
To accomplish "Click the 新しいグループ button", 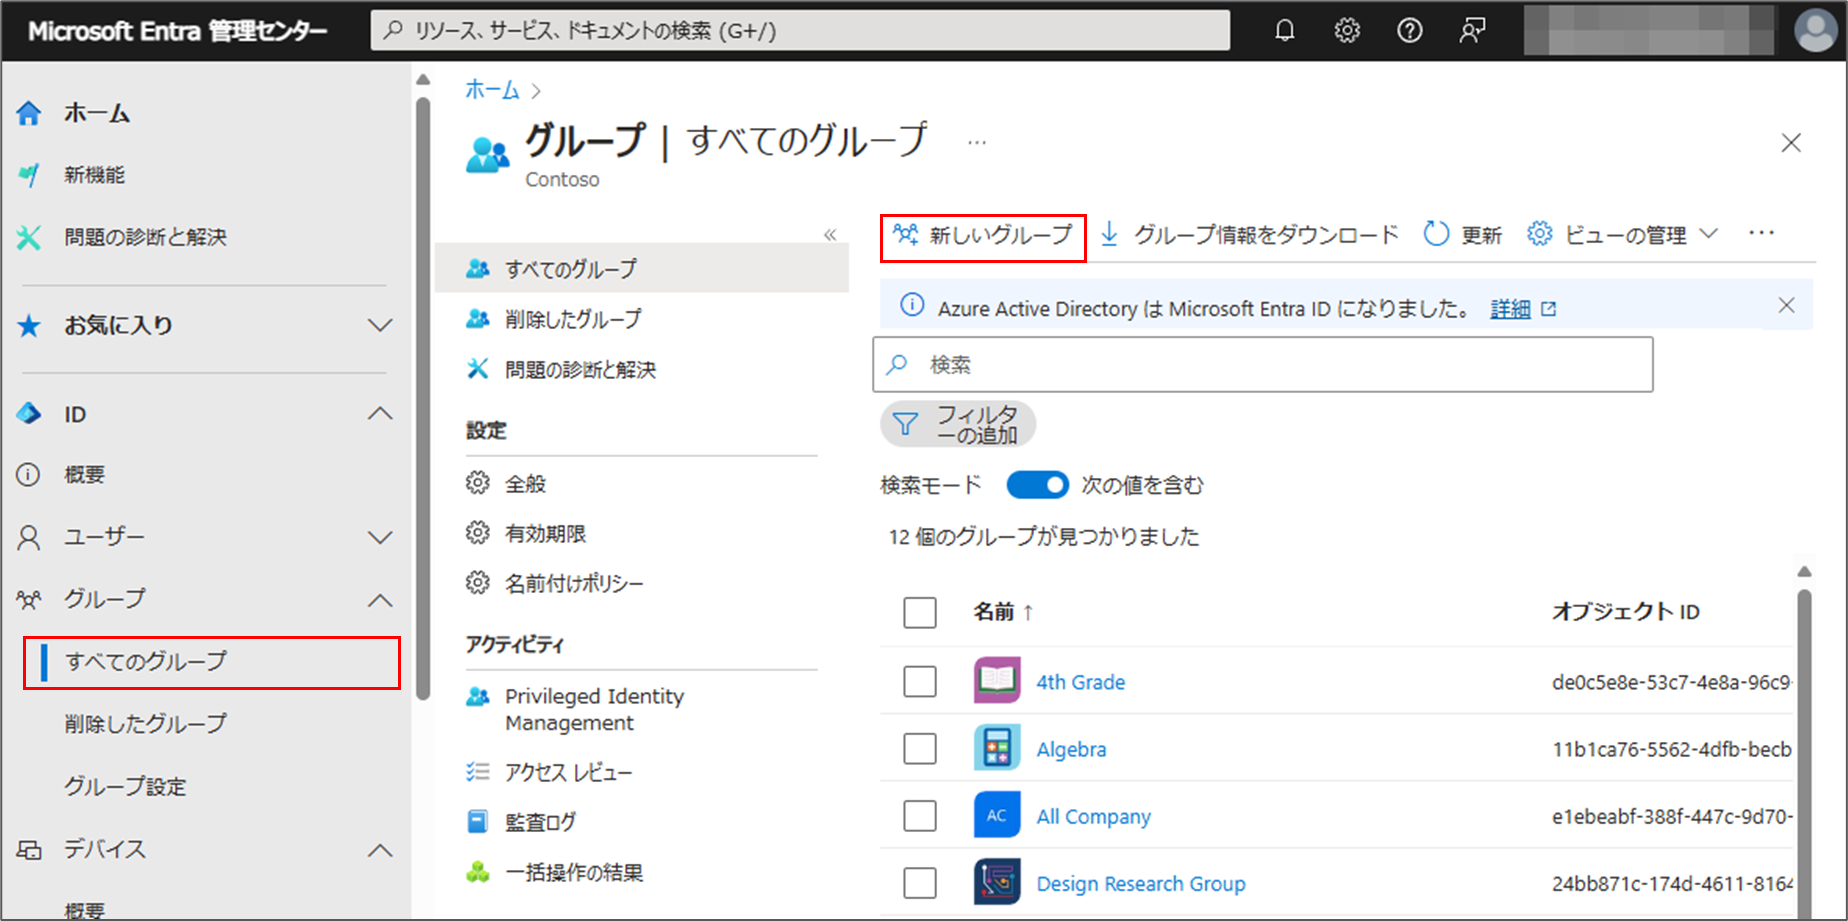I will coord(983,236).
